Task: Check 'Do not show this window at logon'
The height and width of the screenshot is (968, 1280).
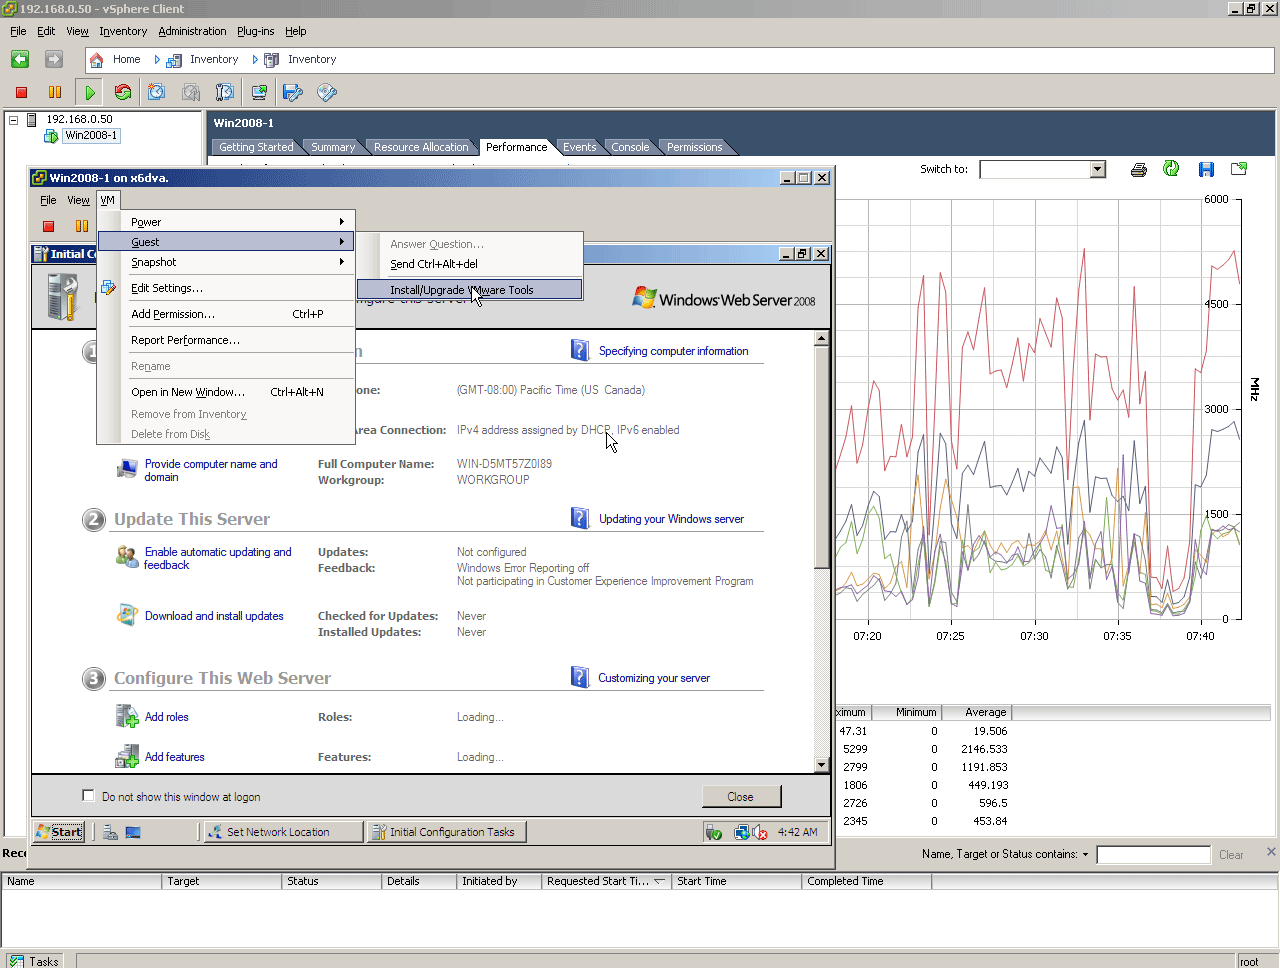Action: [x=88, y=796]
